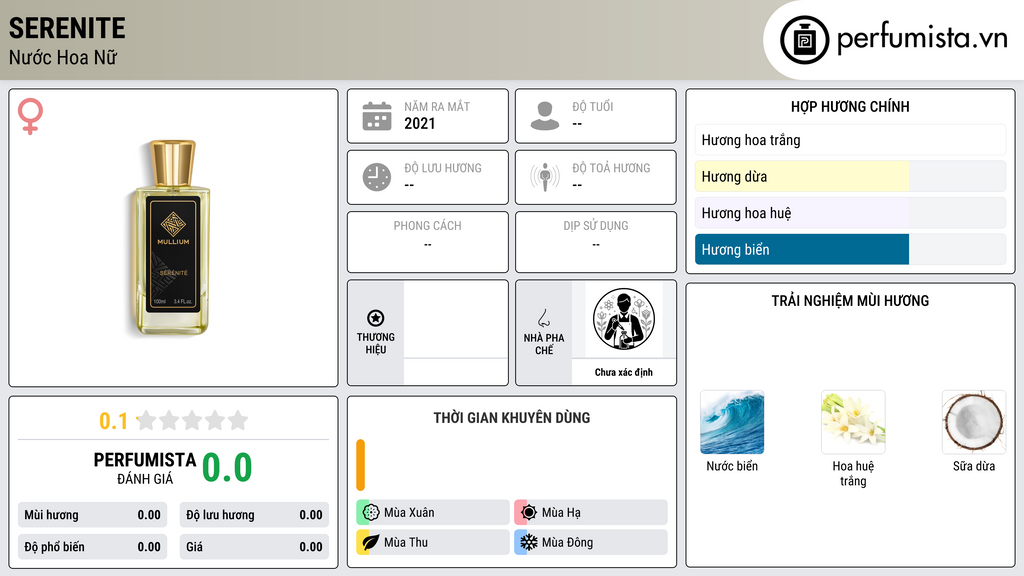Click the Phong cách box

point(428,242)
